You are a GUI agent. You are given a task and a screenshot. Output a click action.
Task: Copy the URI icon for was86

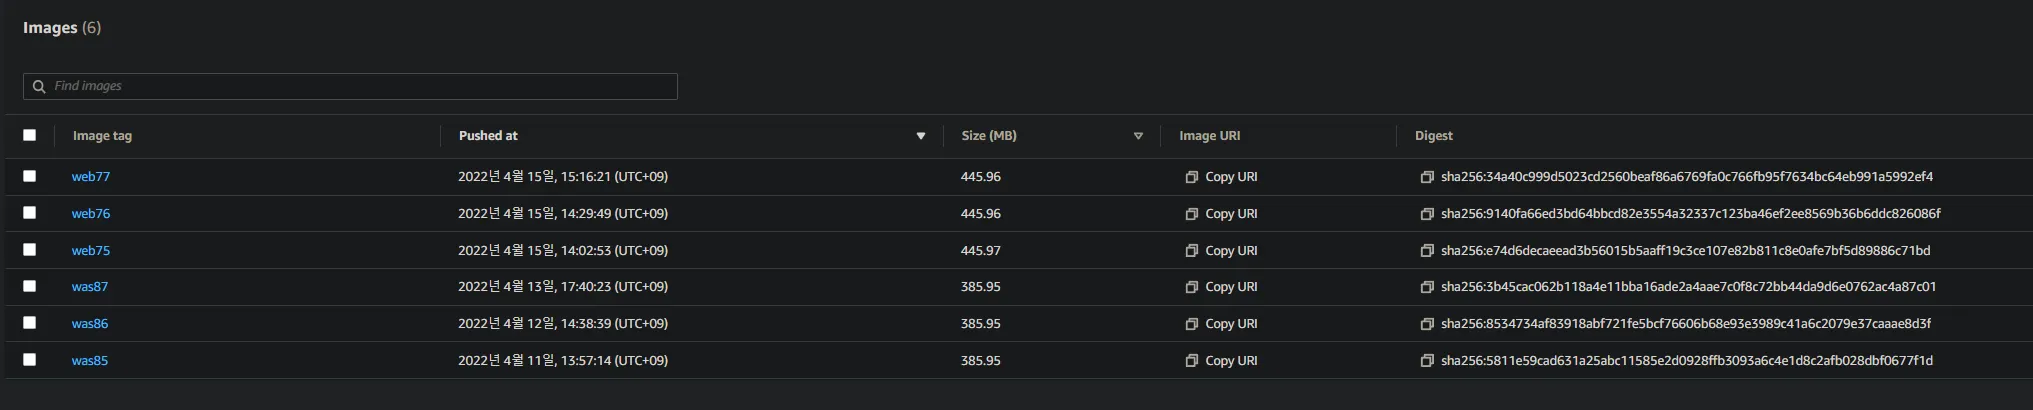click(1191, 324)
